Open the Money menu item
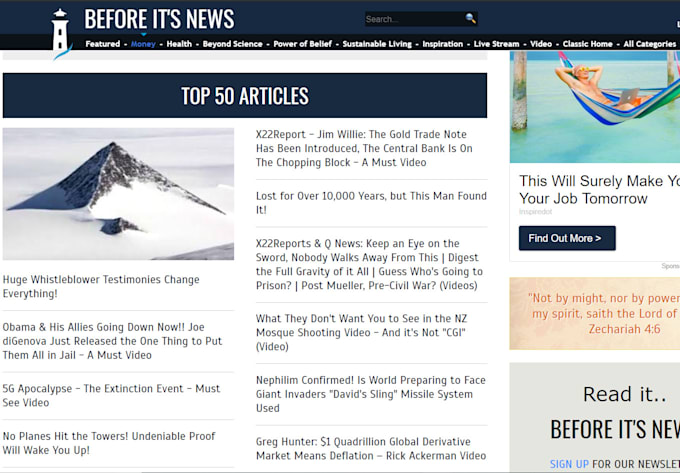Screen dimensions: 680x473 pyautogui.click(x=143, y=44)
